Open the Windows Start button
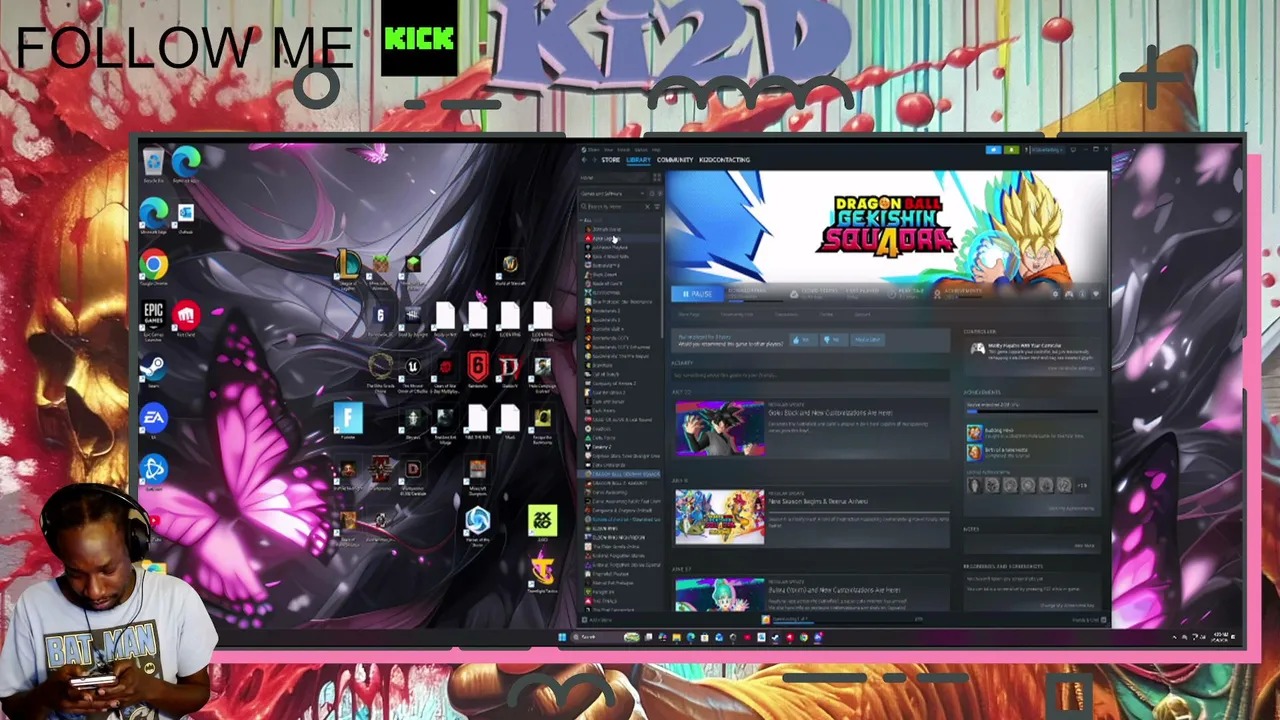This screenshot has width=1280, height=720. (562, 637)
